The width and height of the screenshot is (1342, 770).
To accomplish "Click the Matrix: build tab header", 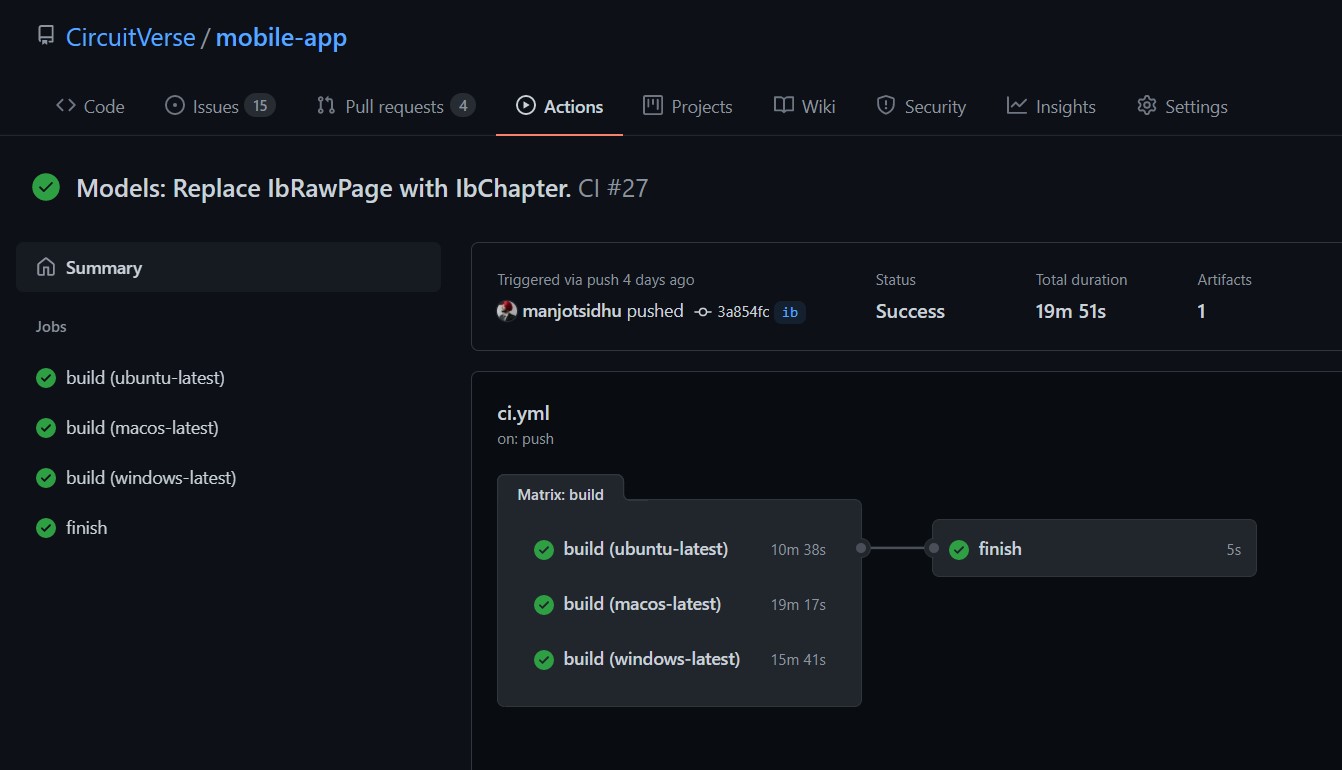I will click(560, 494).
